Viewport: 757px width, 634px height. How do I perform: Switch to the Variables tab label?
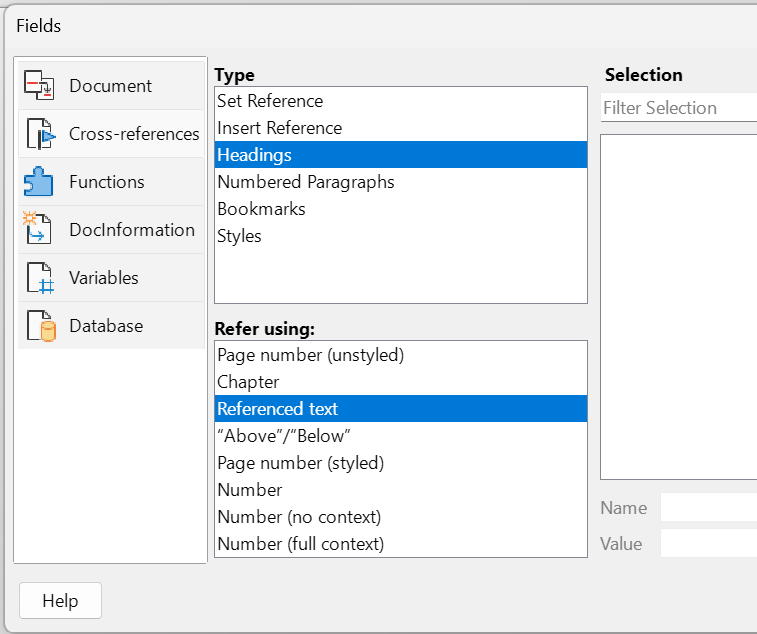click(x=104, y=278)
